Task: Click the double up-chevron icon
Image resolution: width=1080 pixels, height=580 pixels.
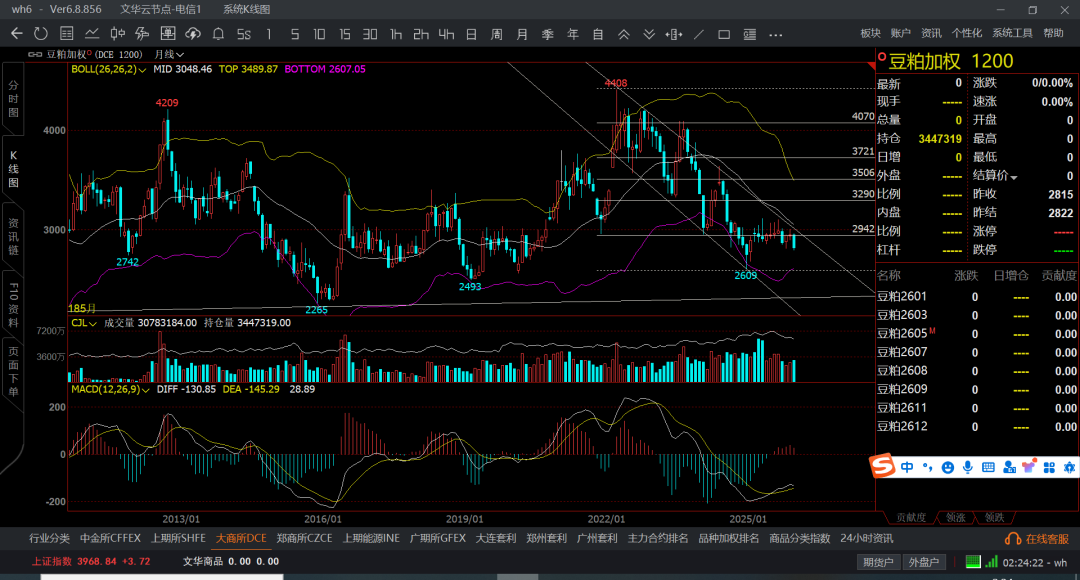Action: pos(623,34)
